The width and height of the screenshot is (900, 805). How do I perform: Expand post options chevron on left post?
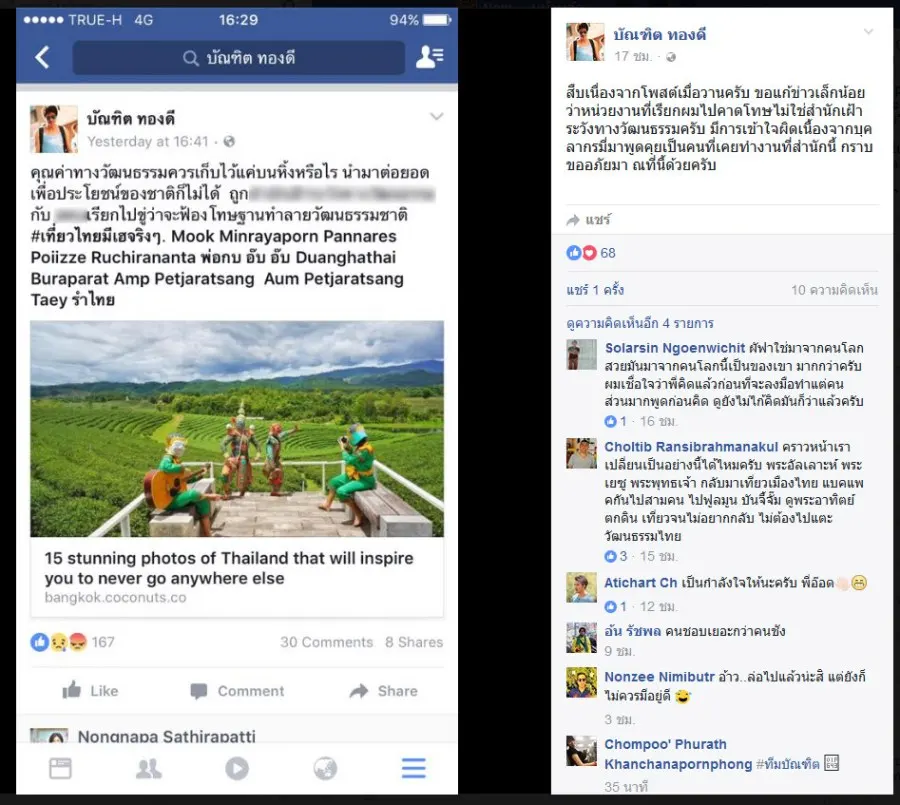pos(437,117)
